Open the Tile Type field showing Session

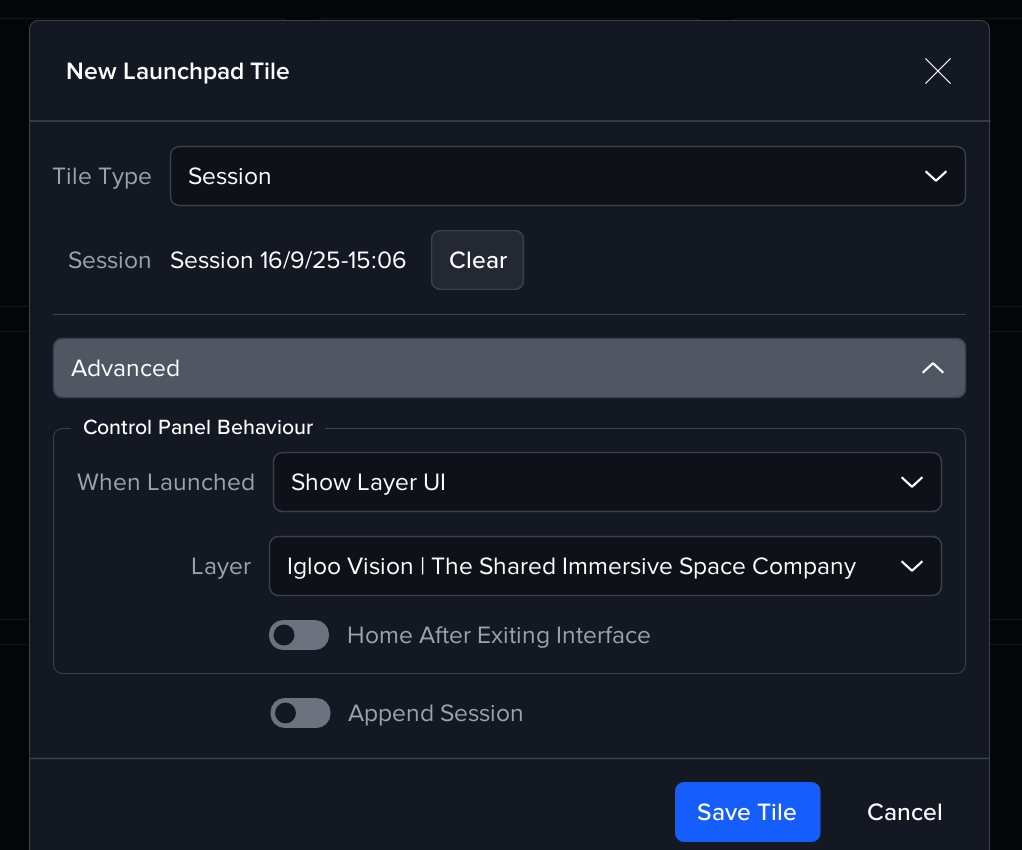tap(540, 176)
